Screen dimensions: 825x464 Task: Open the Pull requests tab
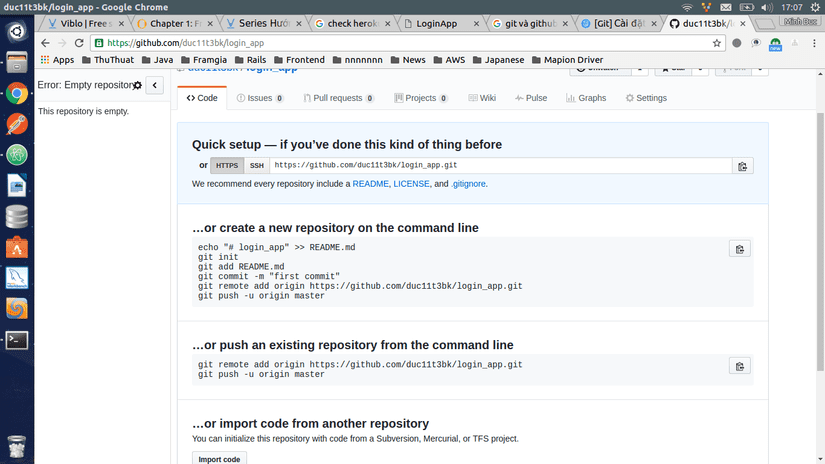pyautogui.click(x=338, y=98)
